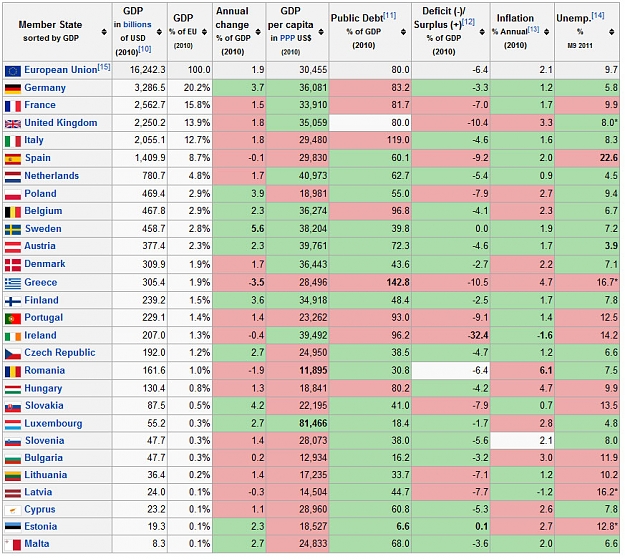
Task: Select Italy public debt cell 119.0
Action: pos(370,140)
